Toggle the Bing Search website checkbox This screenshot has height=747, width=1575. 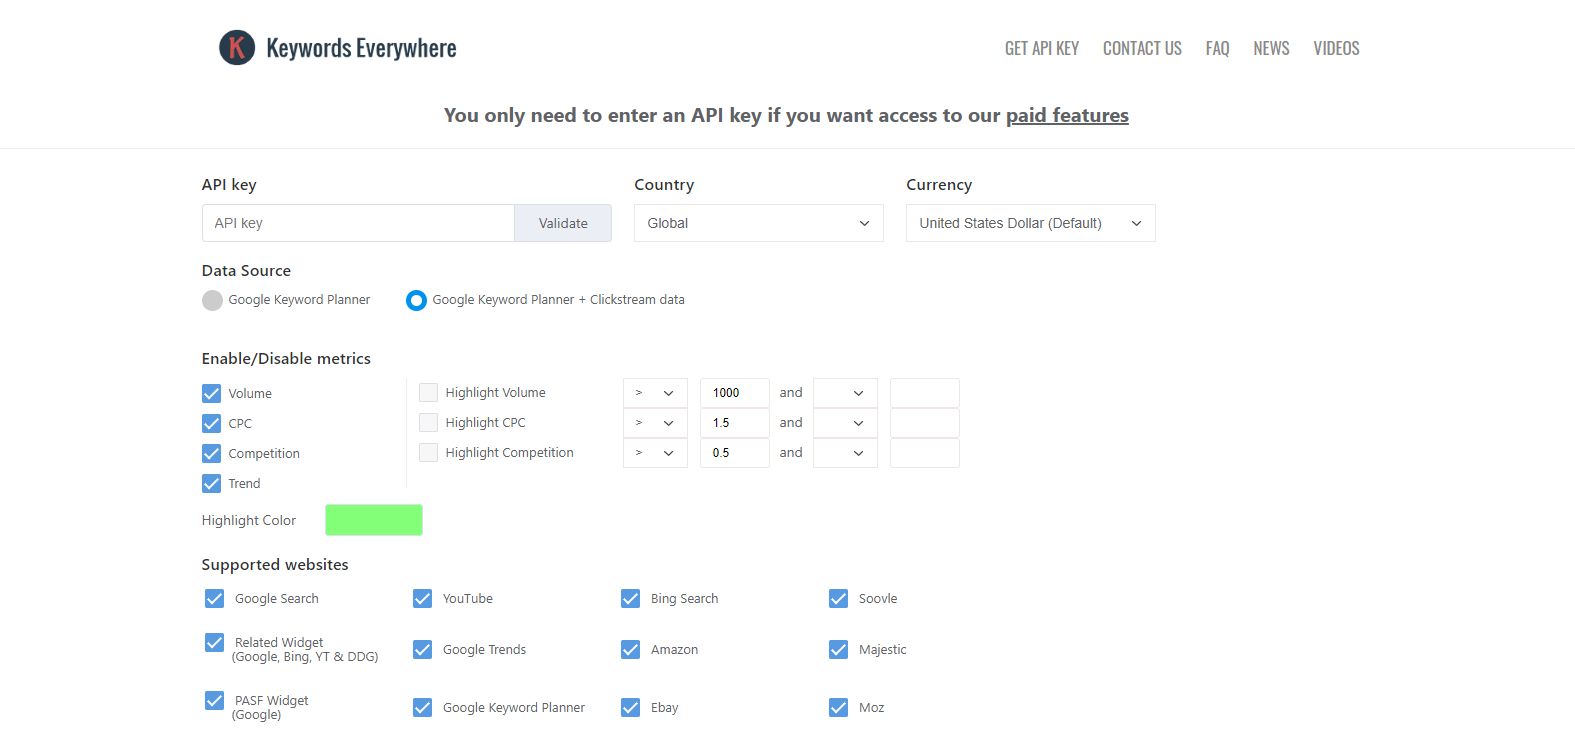tap(630, 598)
